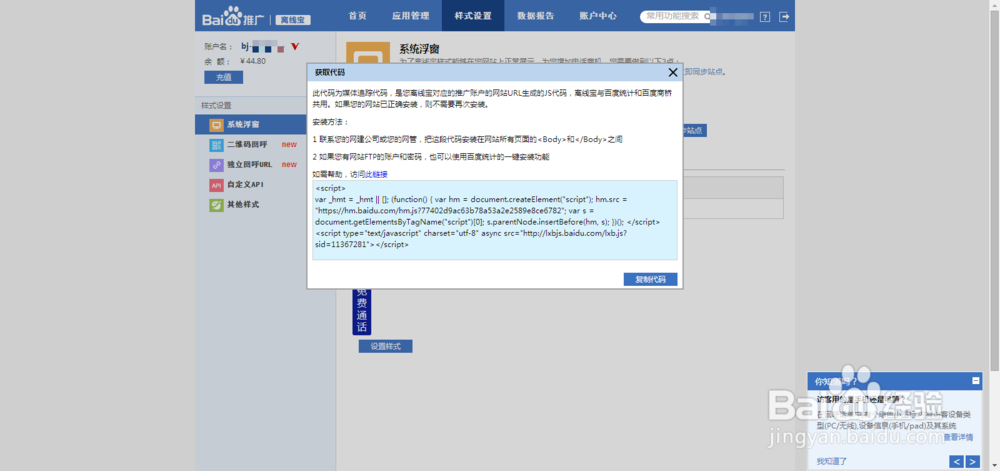
Task: Click the red API icon
Action: (217, 185)
